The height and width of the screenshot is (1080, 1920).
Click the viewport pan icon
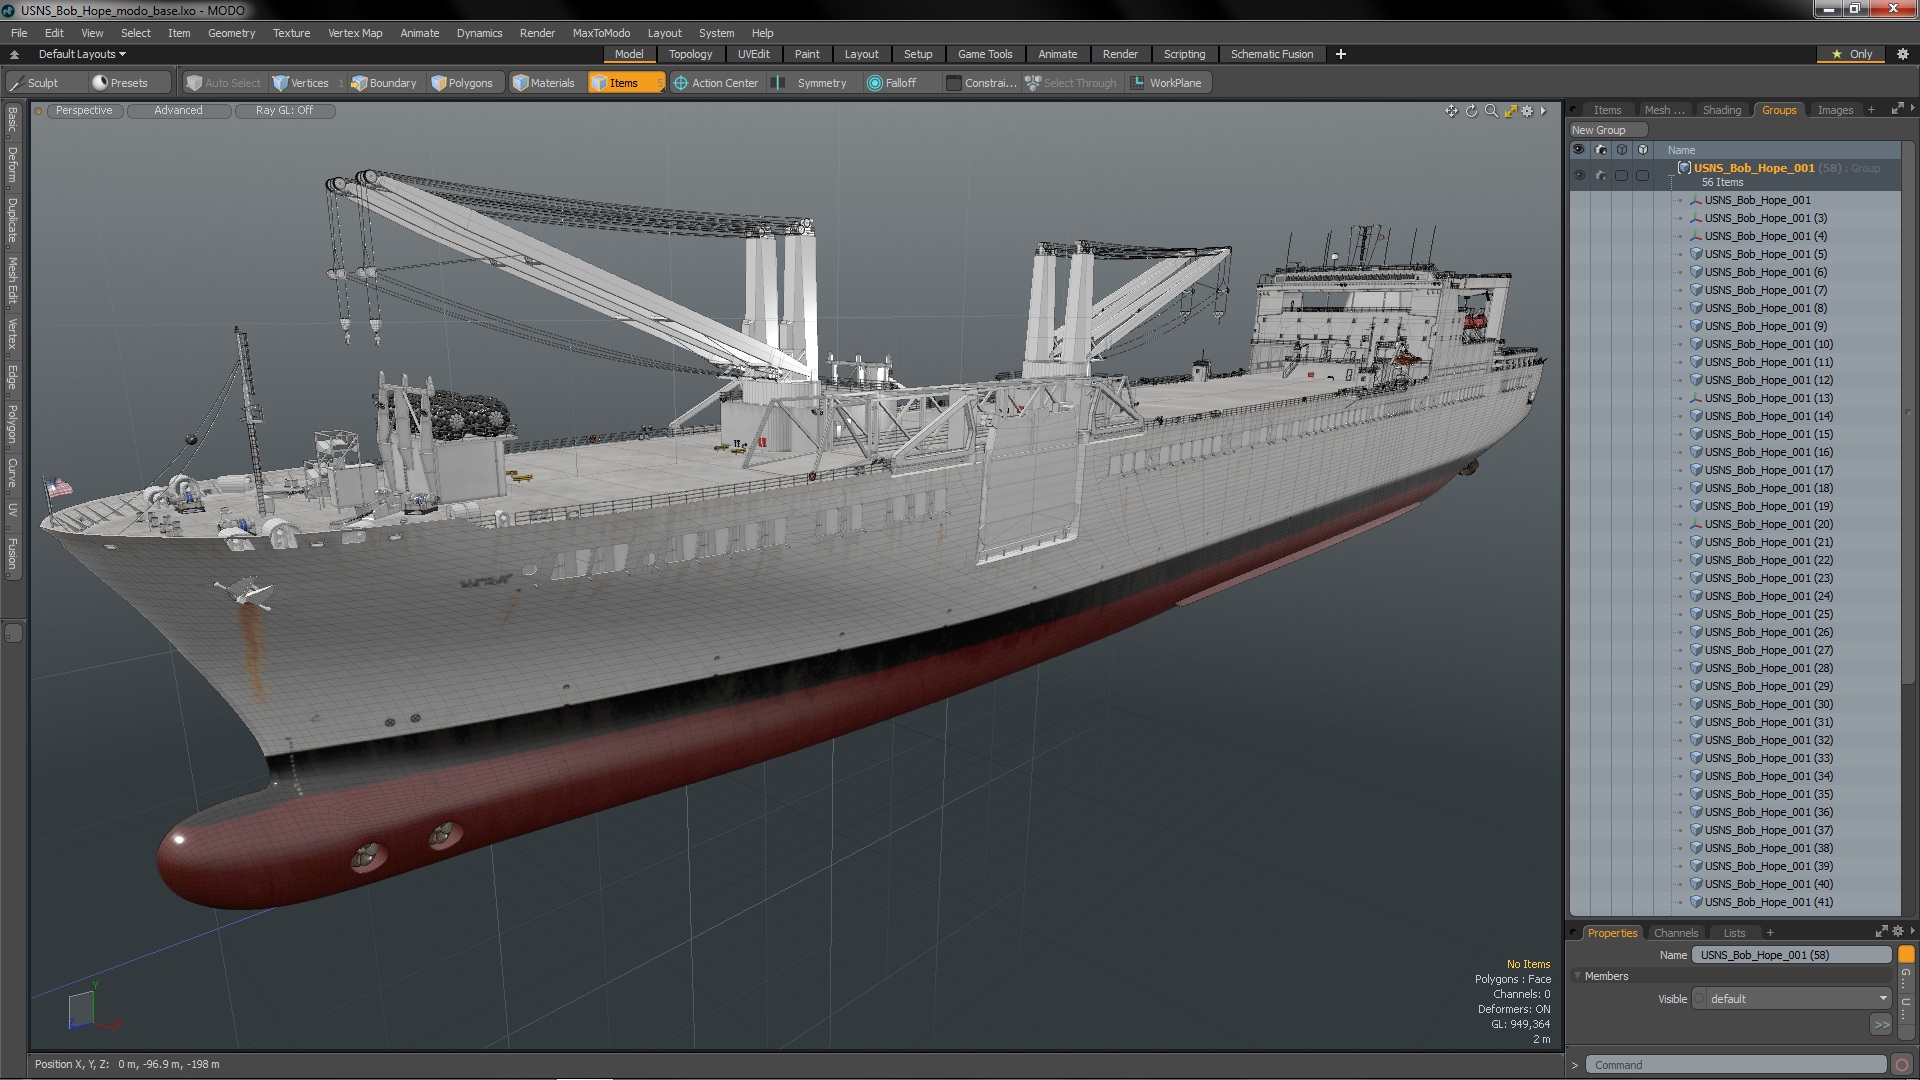pos(1451,111)
